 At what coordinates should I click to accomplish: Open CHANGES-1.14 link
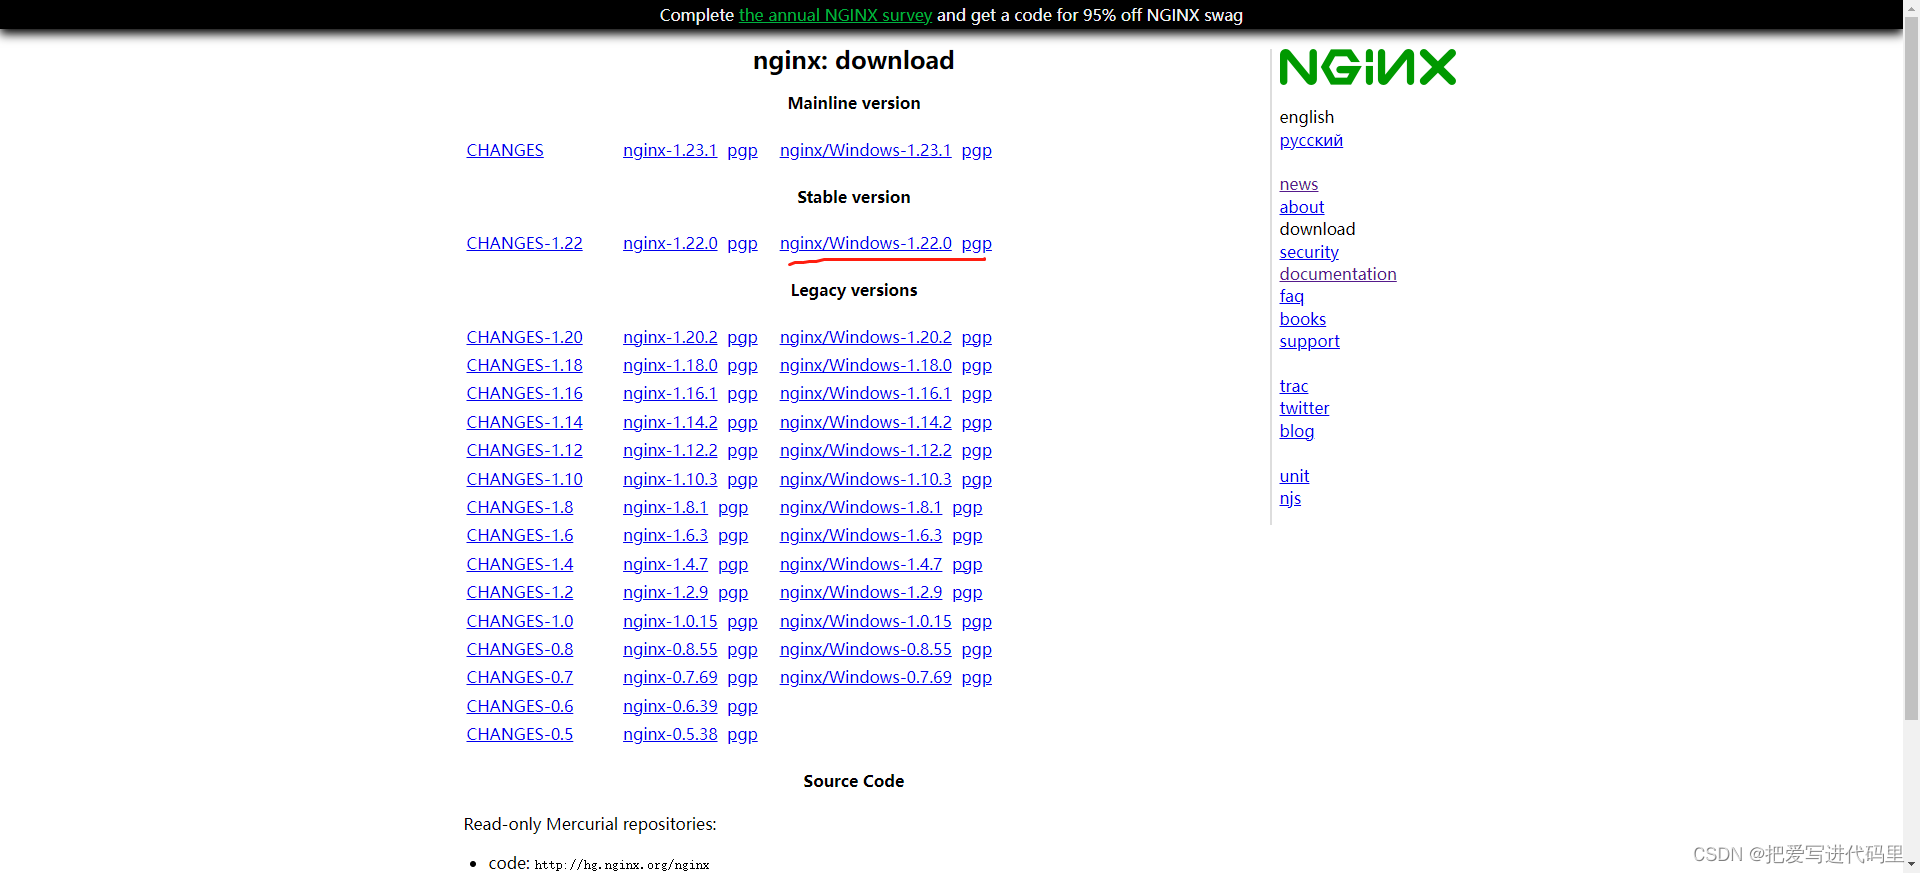pos(524,422)
